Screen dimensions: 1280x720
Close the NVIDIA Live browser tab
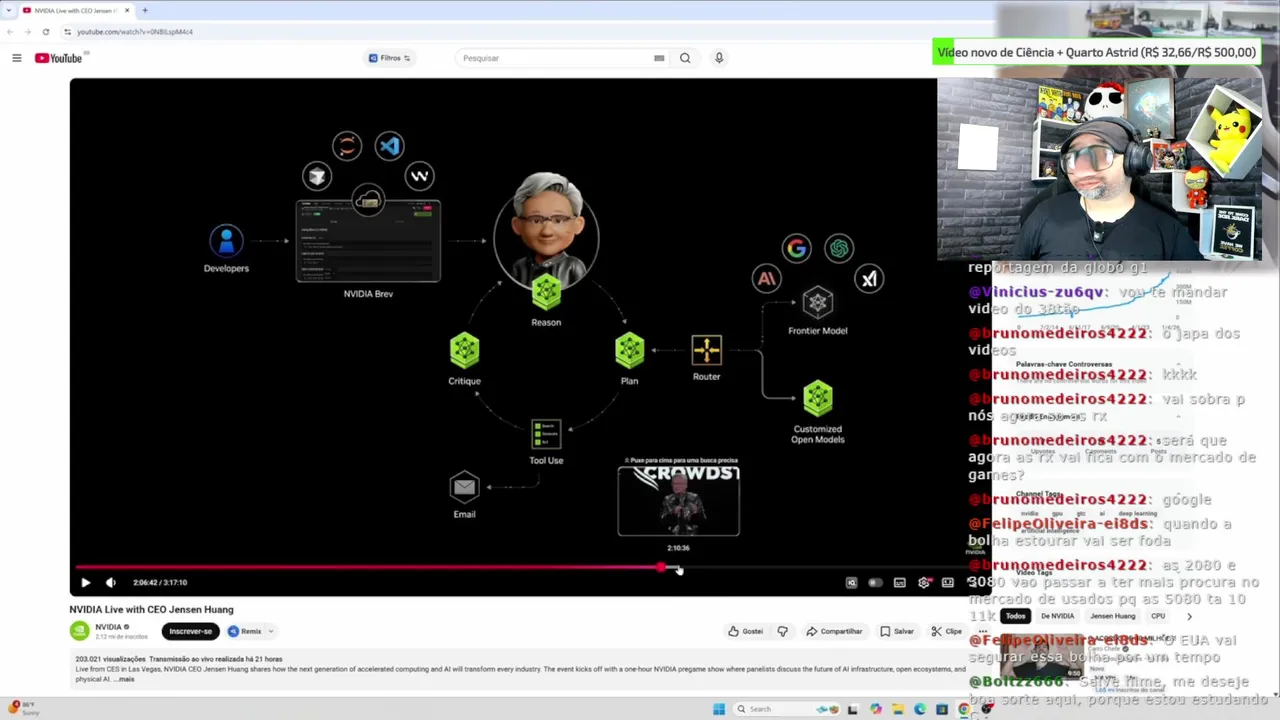(x=127, y=10)
